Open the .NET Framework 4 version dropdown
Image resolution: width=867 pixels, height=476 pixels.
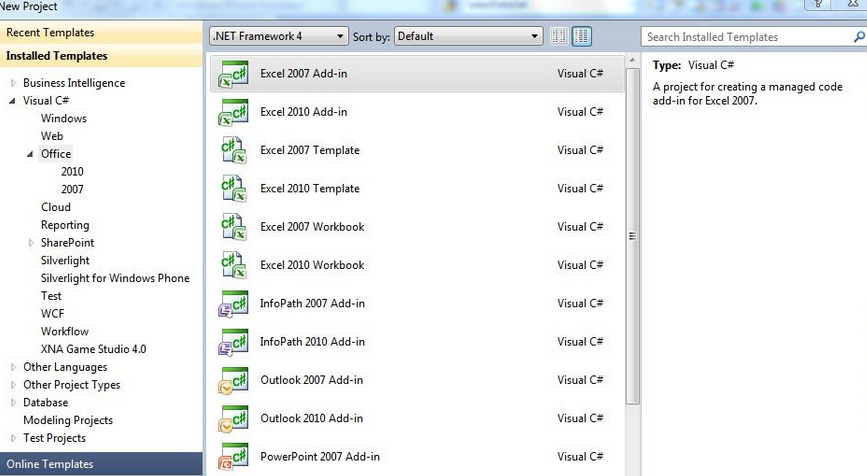coord(279,36)
